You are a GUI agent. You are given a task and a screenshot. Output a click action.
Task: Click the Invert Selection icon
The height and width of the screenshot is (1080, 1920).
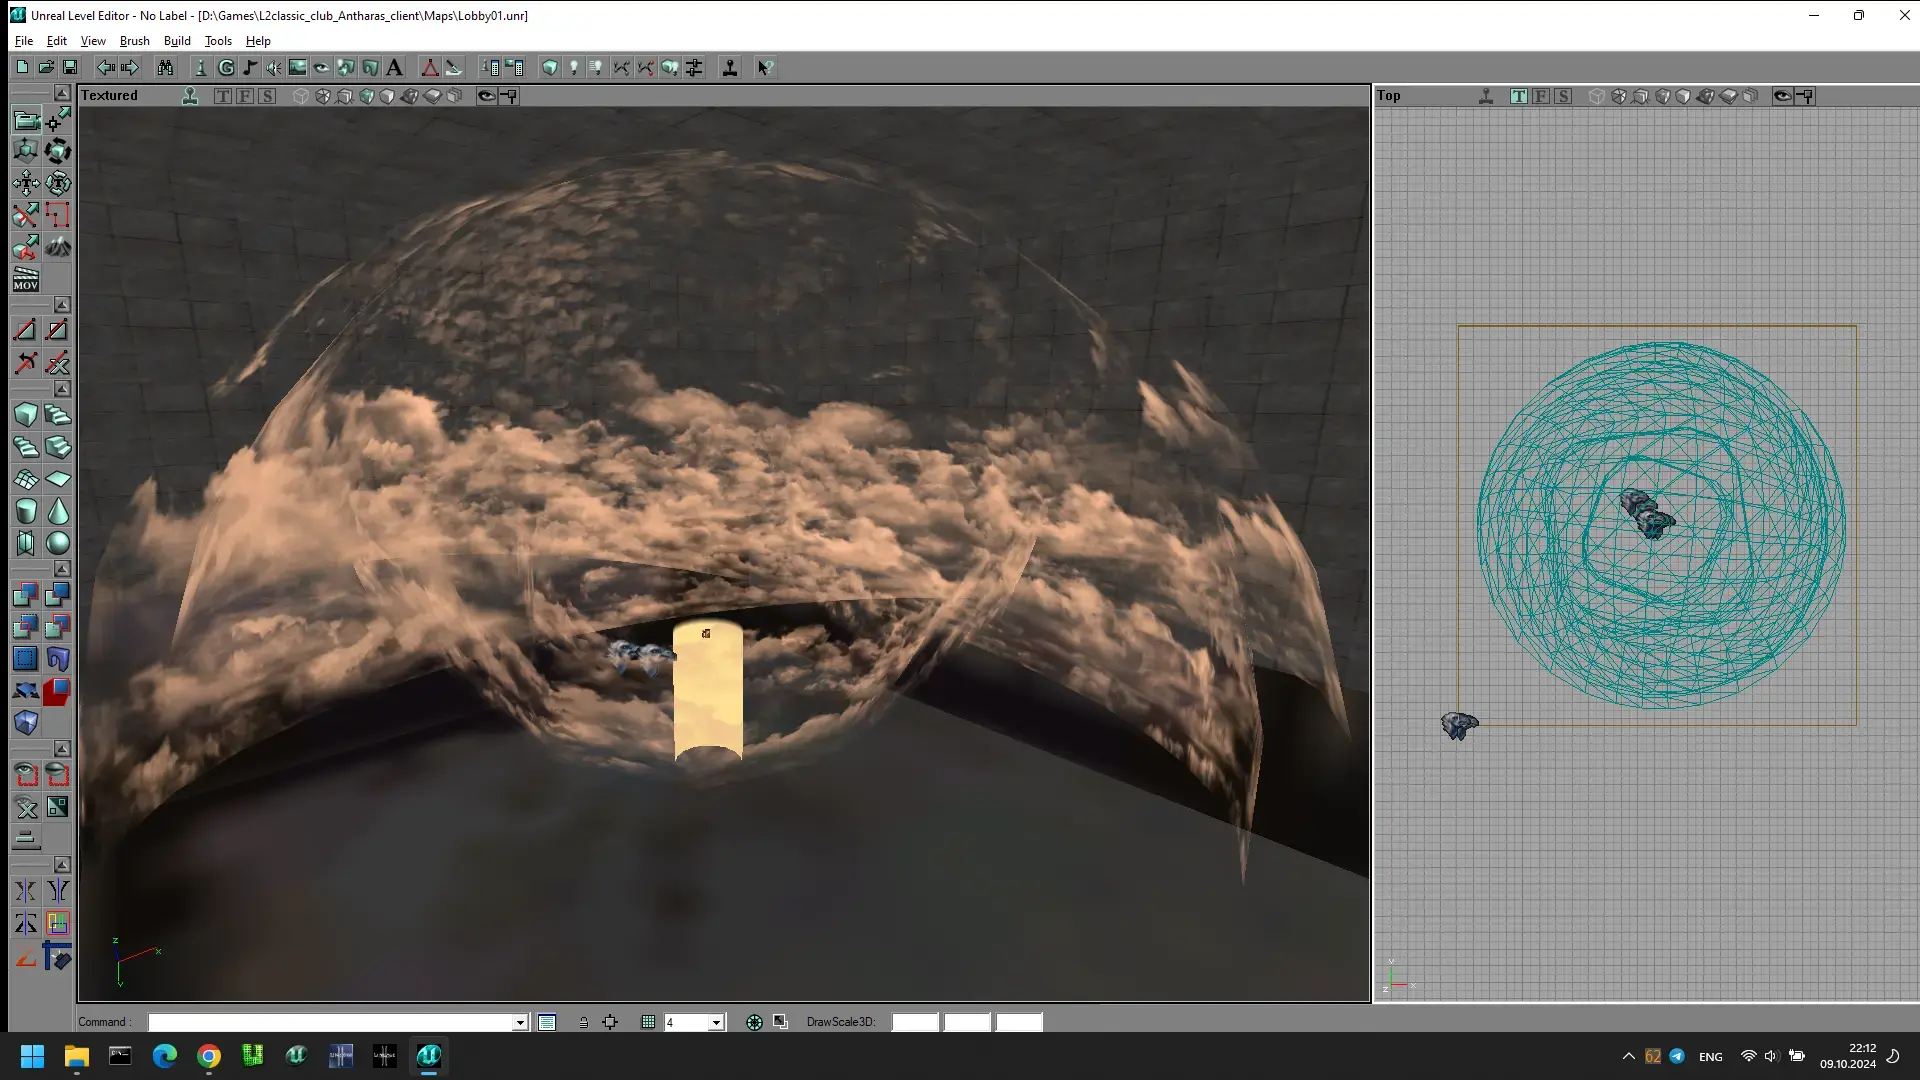[x=58, y=807]
